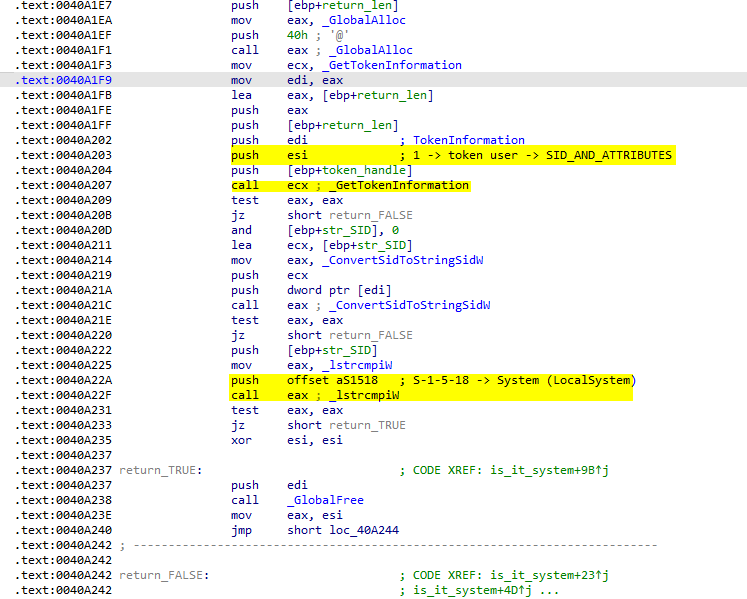
Task: Open the offset aS1518 string reference
Action: 329,380
